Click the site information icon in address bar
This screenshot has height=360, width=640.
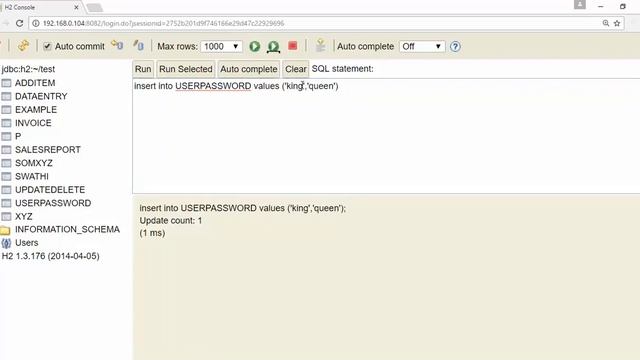[x=36, y=23]
